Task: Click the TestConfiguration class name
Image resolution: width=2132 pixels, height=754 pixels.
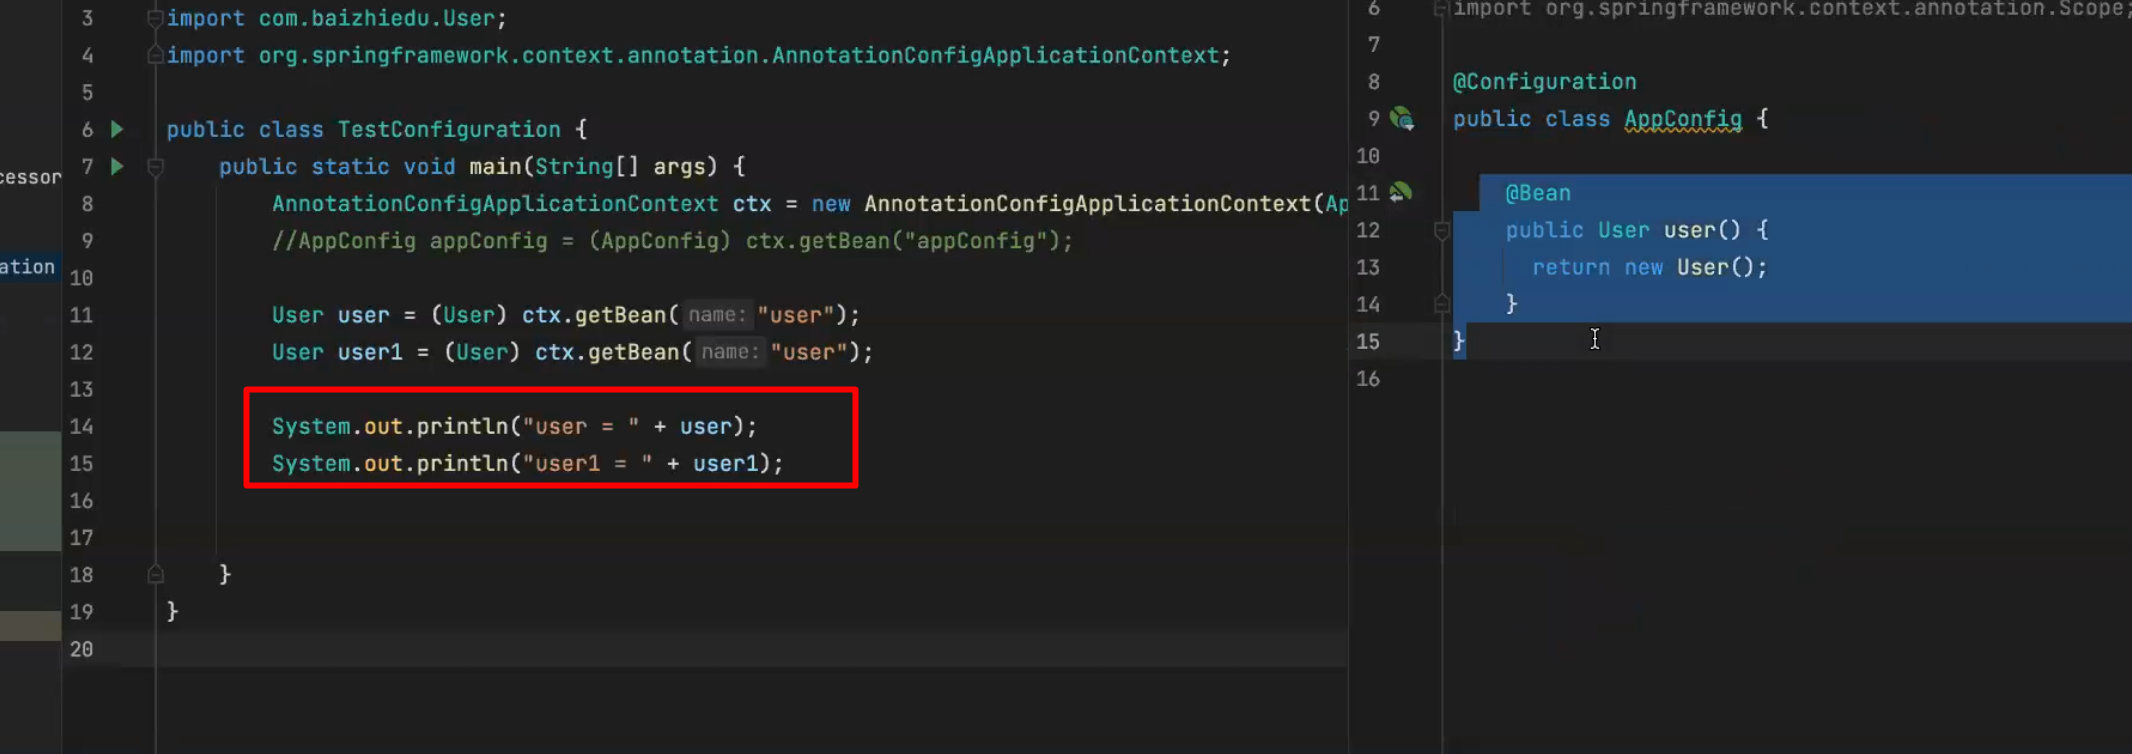Action: (449, 129)
